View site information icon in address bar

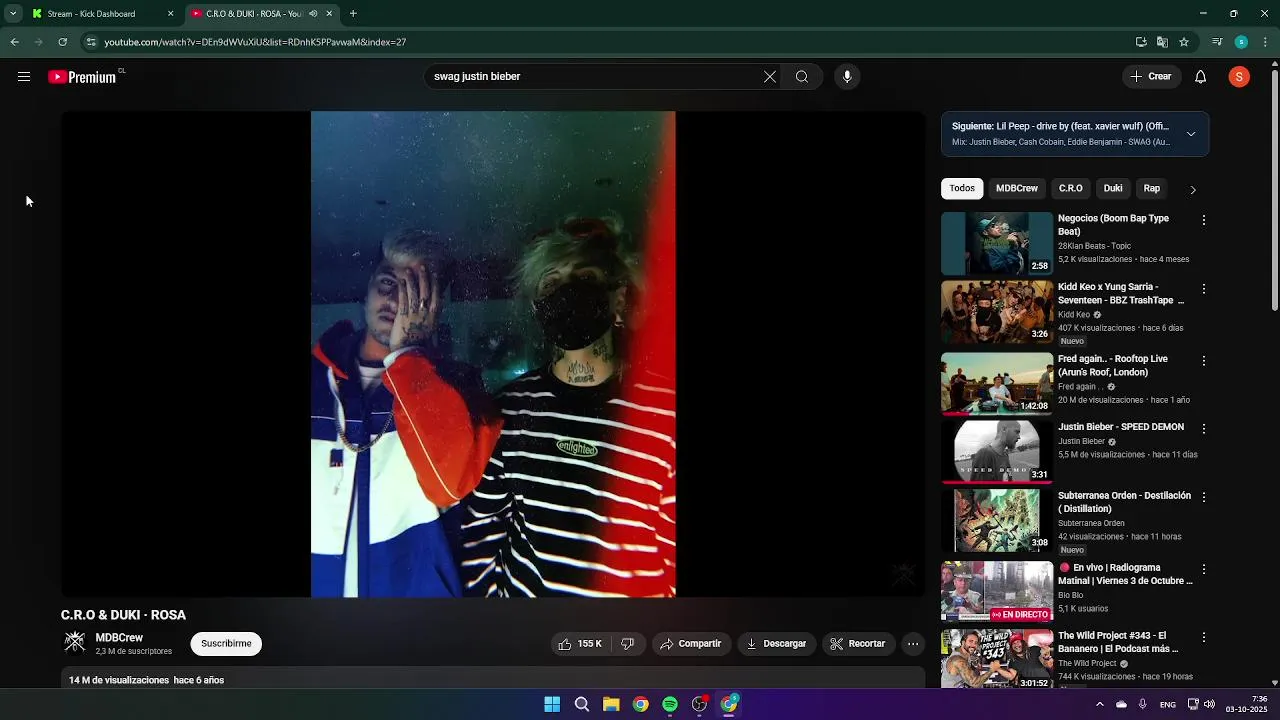coord(91,42)
